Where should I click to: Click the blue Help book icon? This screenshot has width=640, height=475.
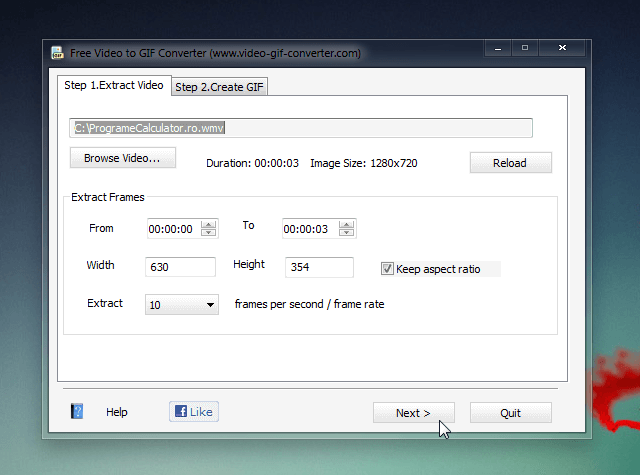click(x=77, y=412)
